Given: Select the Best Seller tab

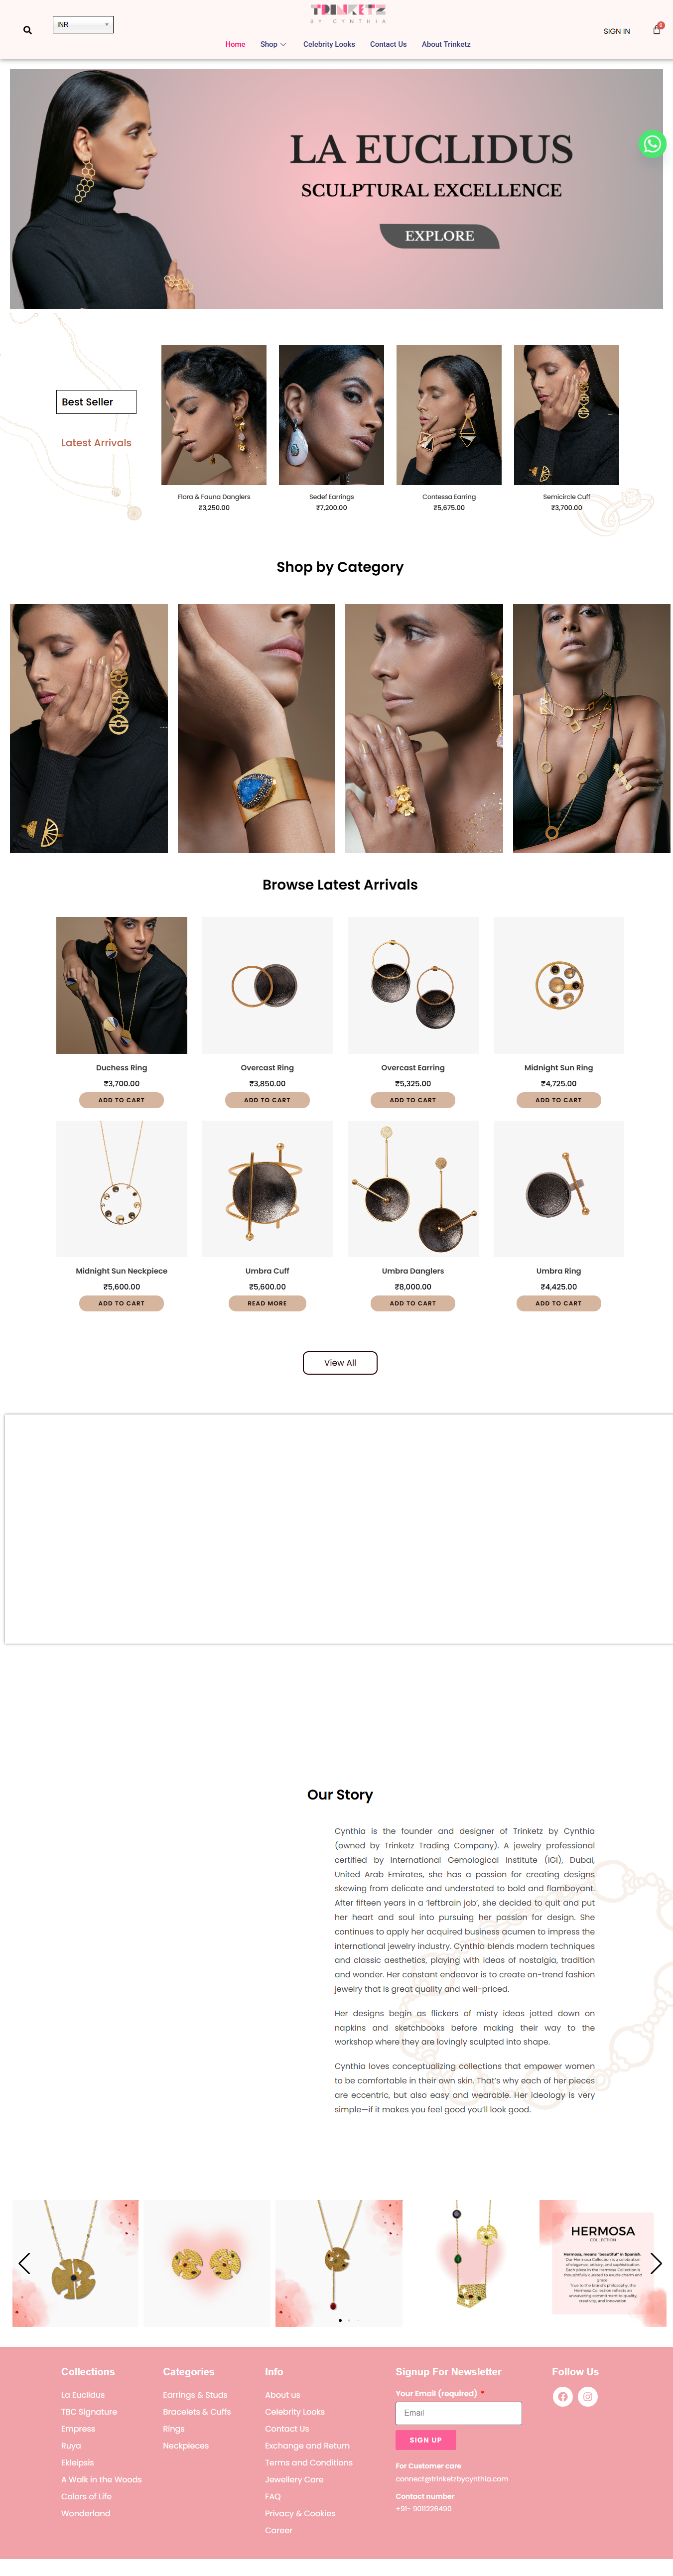Looking at the screenshot, I should [96, 402].
